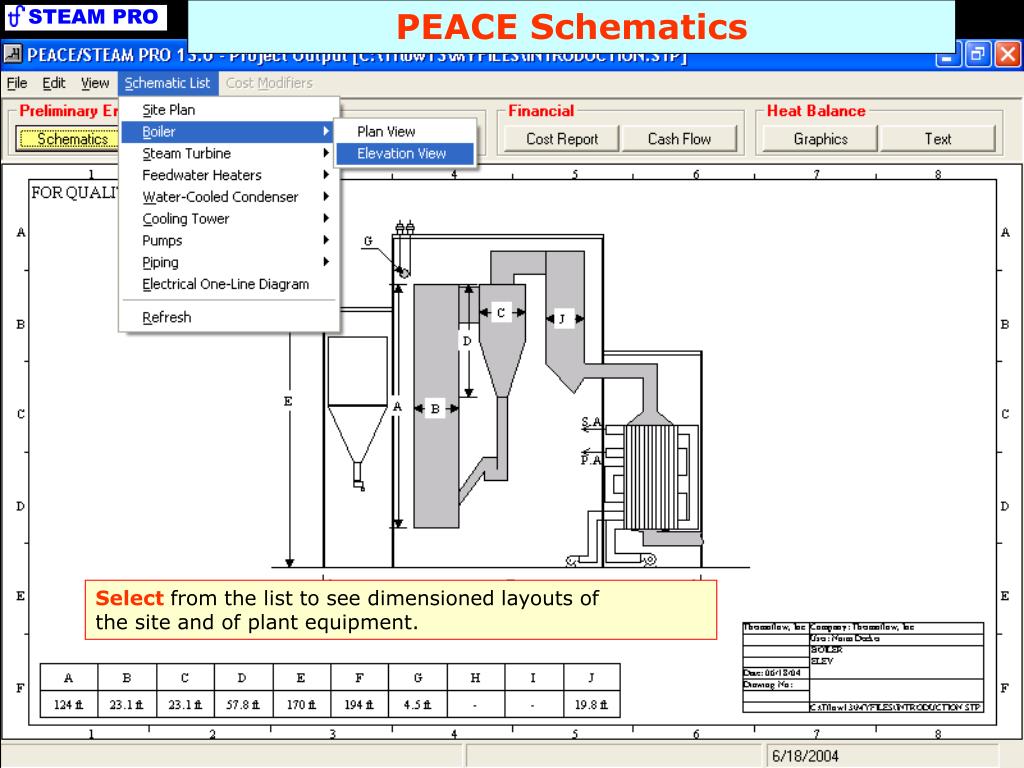Expand the Water-Cooled Condenser submenu
Screen dimensions: 1024x768
[x=229, y=197]
